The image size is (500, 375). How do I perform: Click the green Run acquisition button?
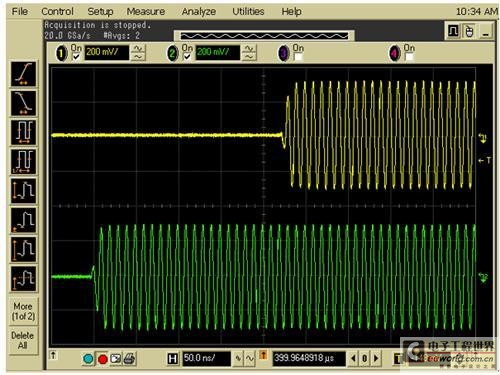88,359
